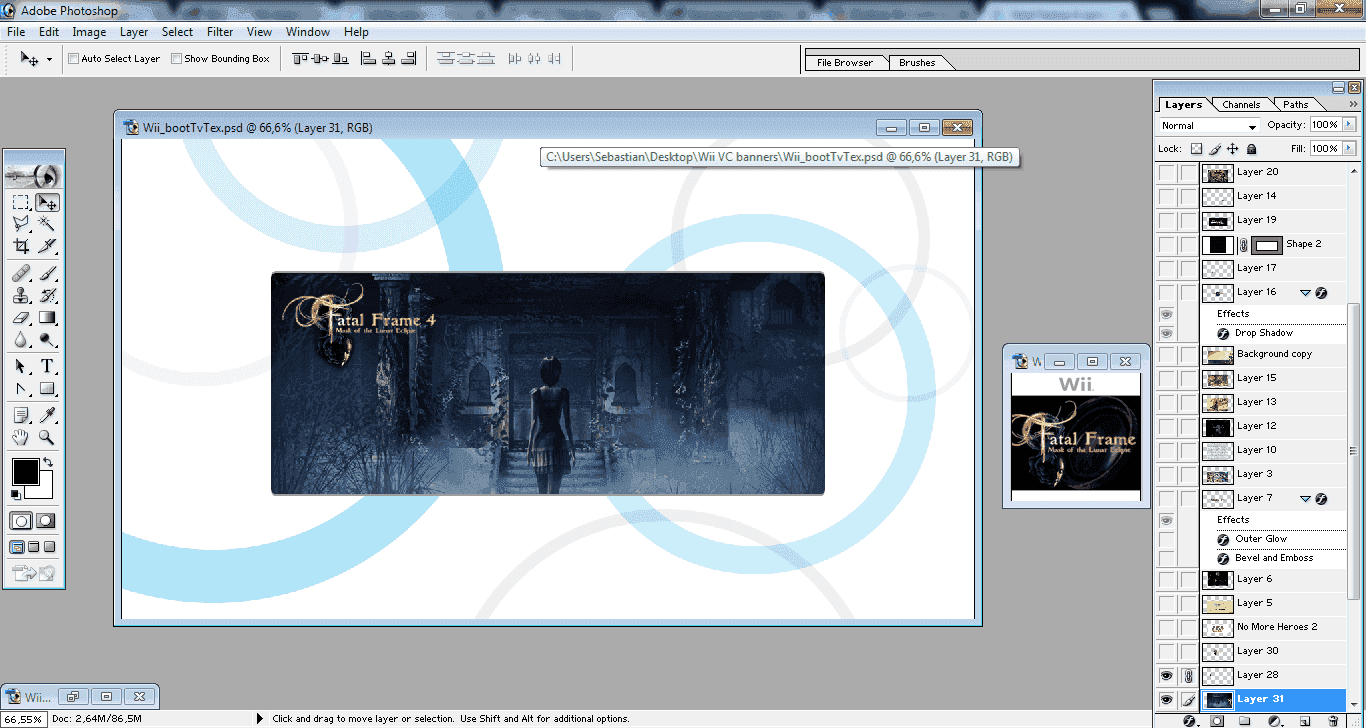Delete layer using the trash icon
The width and height of the screenshot is (1366, 728).
(x=1333, y=720)
